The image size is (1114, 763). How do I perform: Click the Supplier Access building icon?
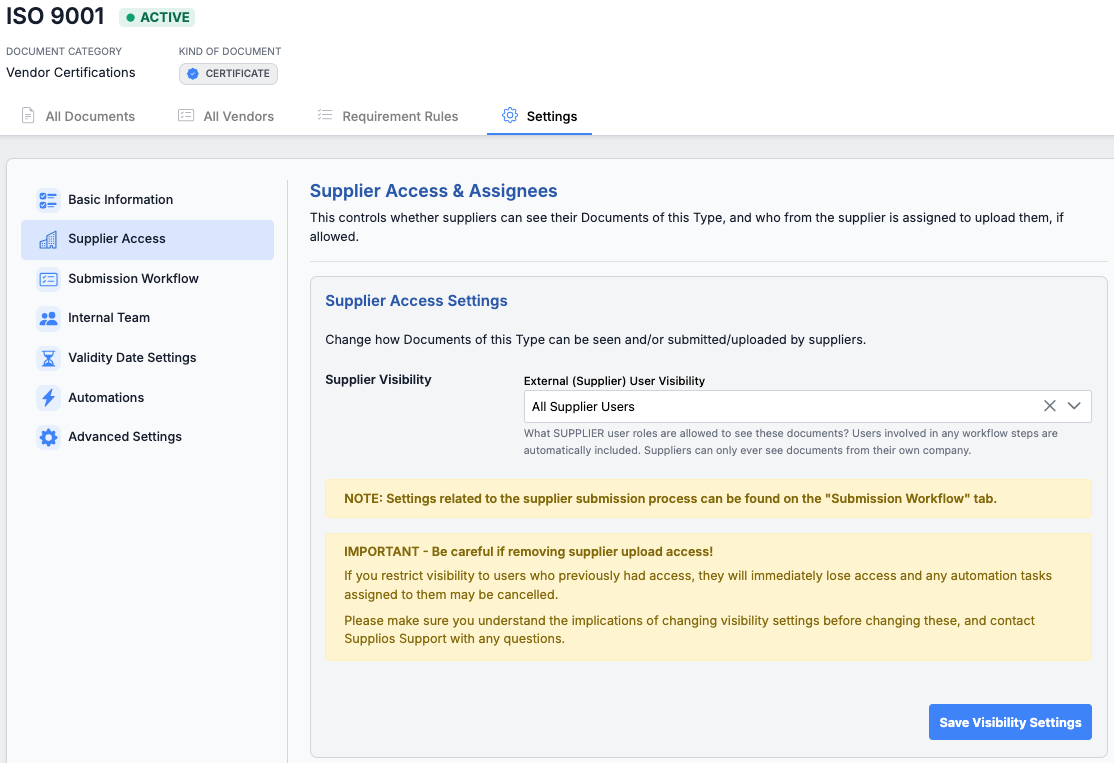pos(48,240)
